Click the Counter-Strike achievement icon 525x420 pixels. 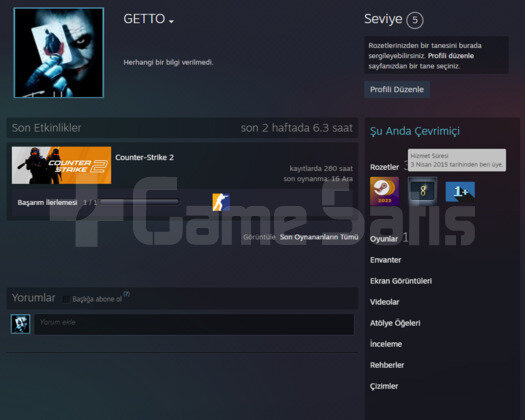(x=221, y=202)
